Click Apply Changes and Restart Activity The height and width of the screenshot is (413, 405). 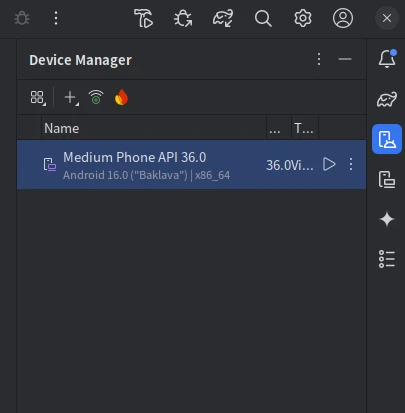click(183, 18)
